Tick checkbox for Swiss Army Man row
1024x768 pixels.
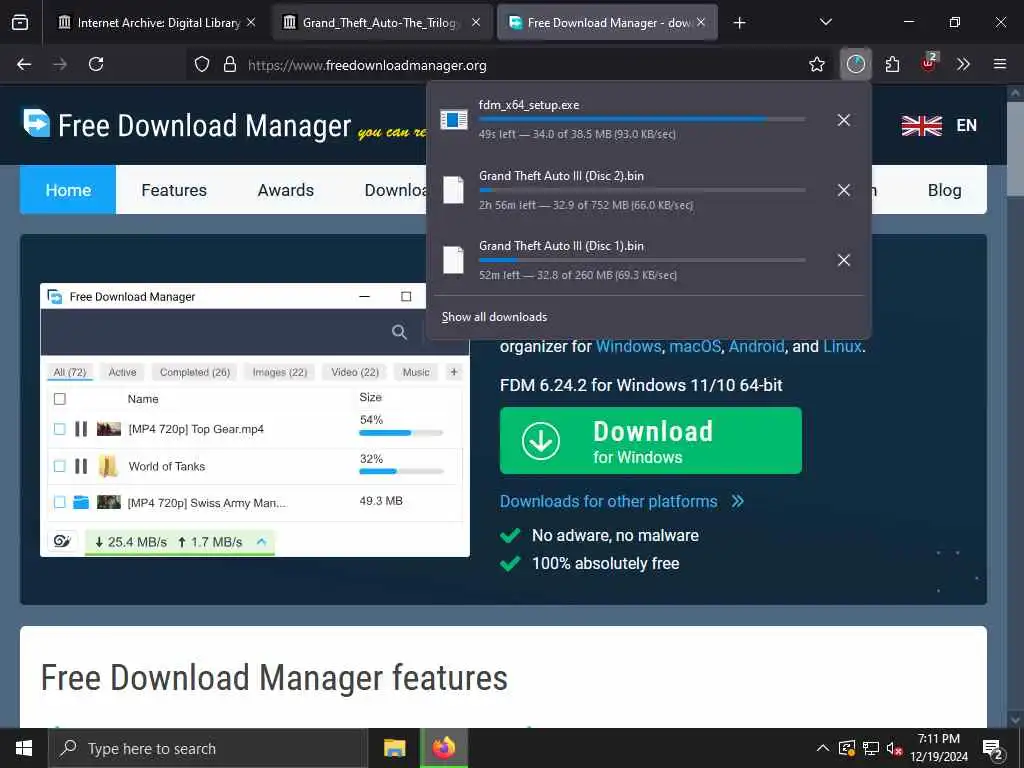coord(59,502)
